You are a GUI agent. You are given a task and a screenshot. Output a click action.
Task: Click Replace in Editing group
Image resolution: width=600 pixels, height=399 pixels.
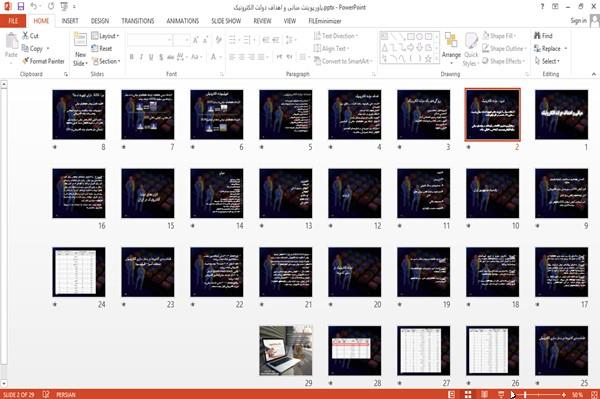tap(550, 49)
